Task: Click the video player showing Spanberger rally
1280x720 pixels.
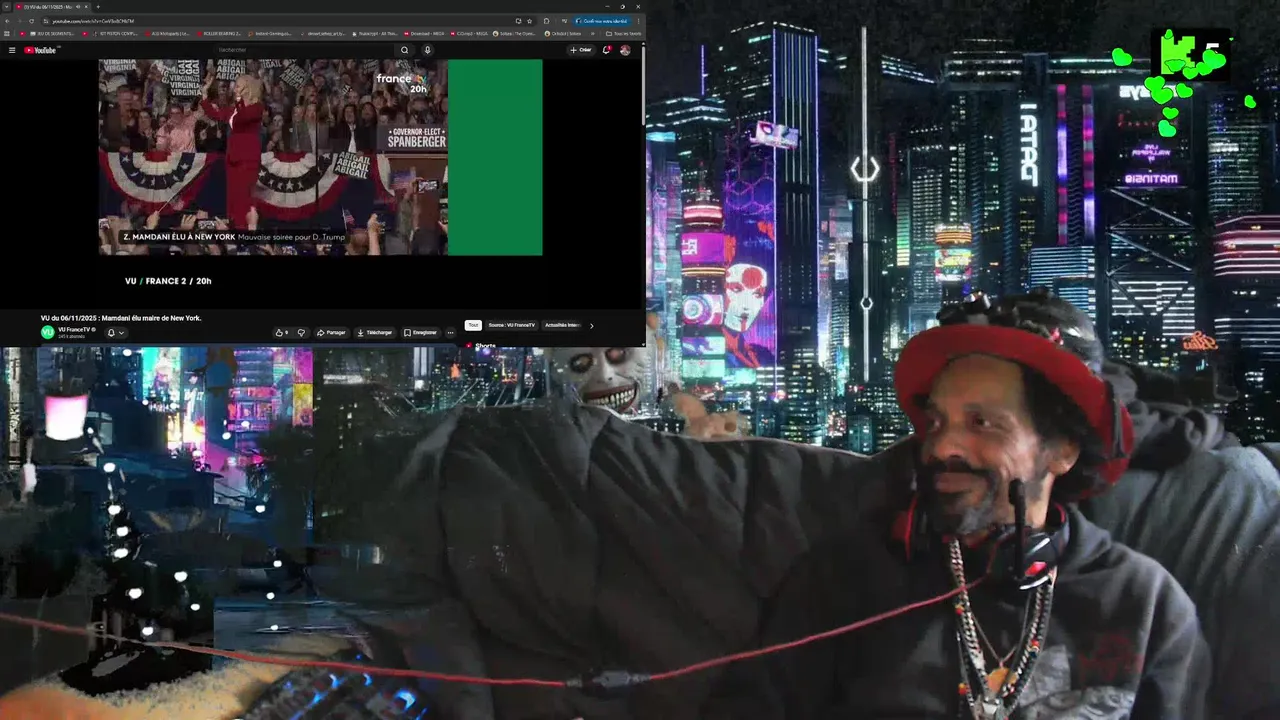Action: point(320,157)
